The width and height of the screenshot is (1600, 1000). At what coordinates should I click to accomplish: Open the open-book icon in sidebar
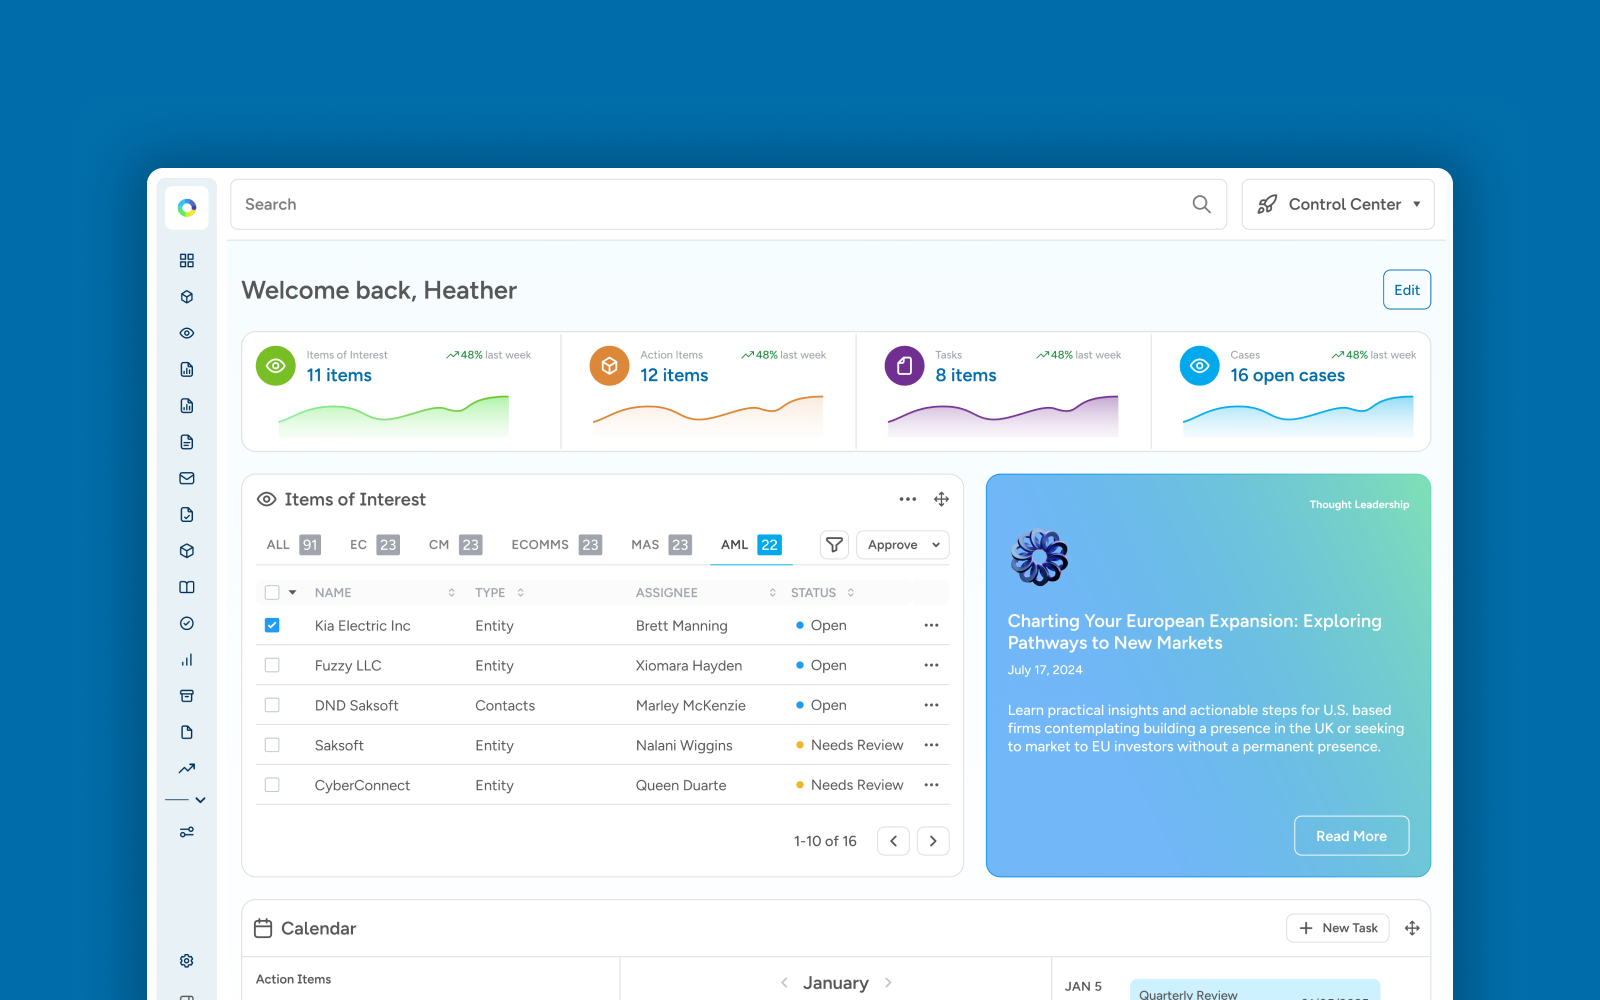[187, 587]
